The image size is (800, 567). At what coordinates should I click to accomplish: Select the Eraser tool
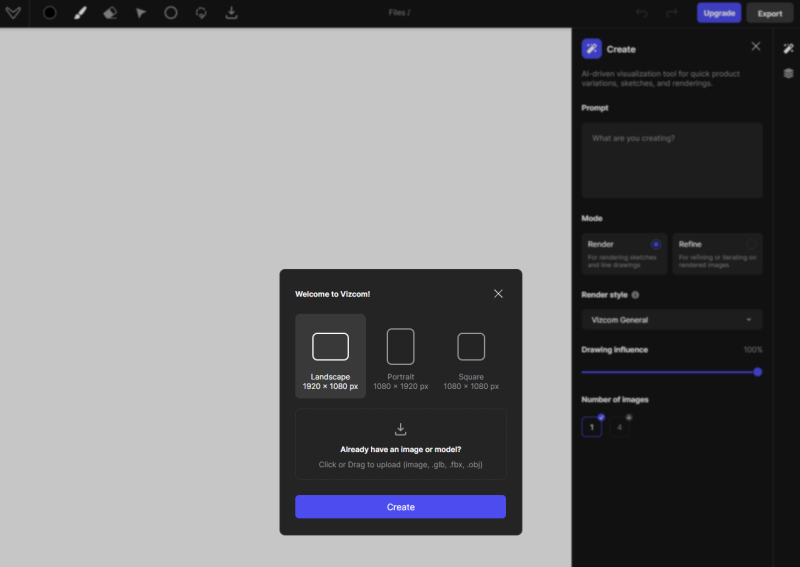tap(110, 13)
